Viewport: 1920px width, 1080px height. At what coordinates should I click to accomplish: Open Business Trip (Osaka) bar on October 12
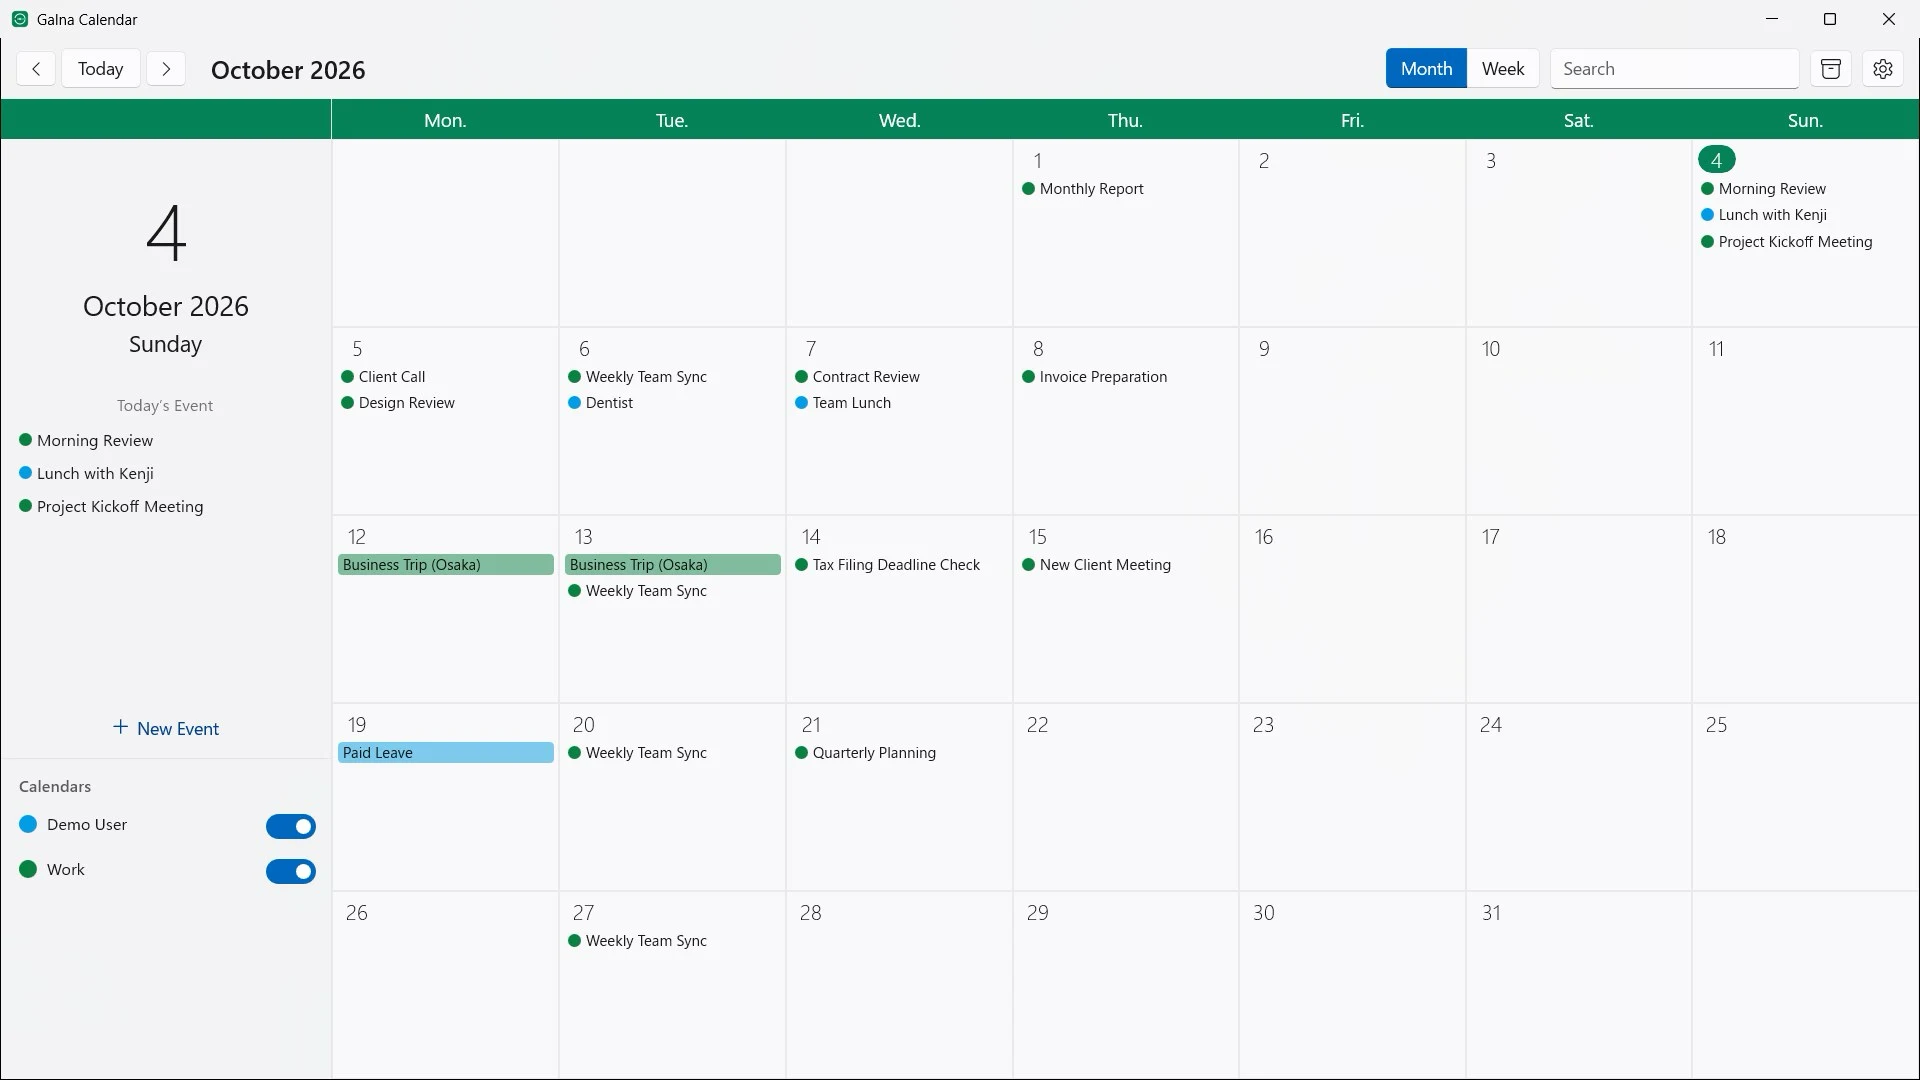445,565
